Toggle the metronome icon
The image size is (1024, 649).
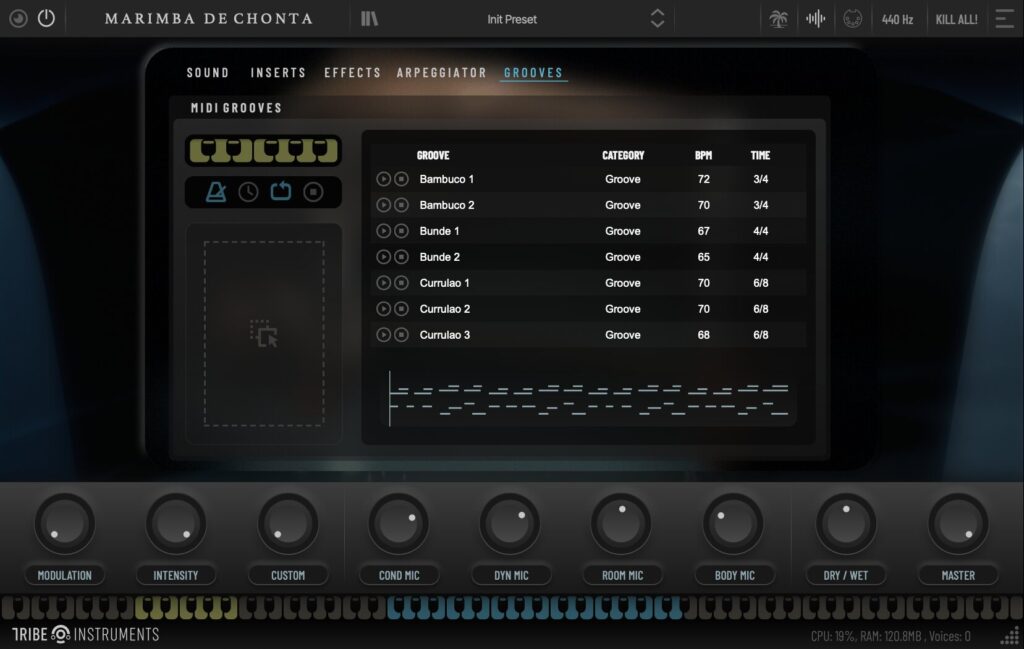(x=216, y=192)
